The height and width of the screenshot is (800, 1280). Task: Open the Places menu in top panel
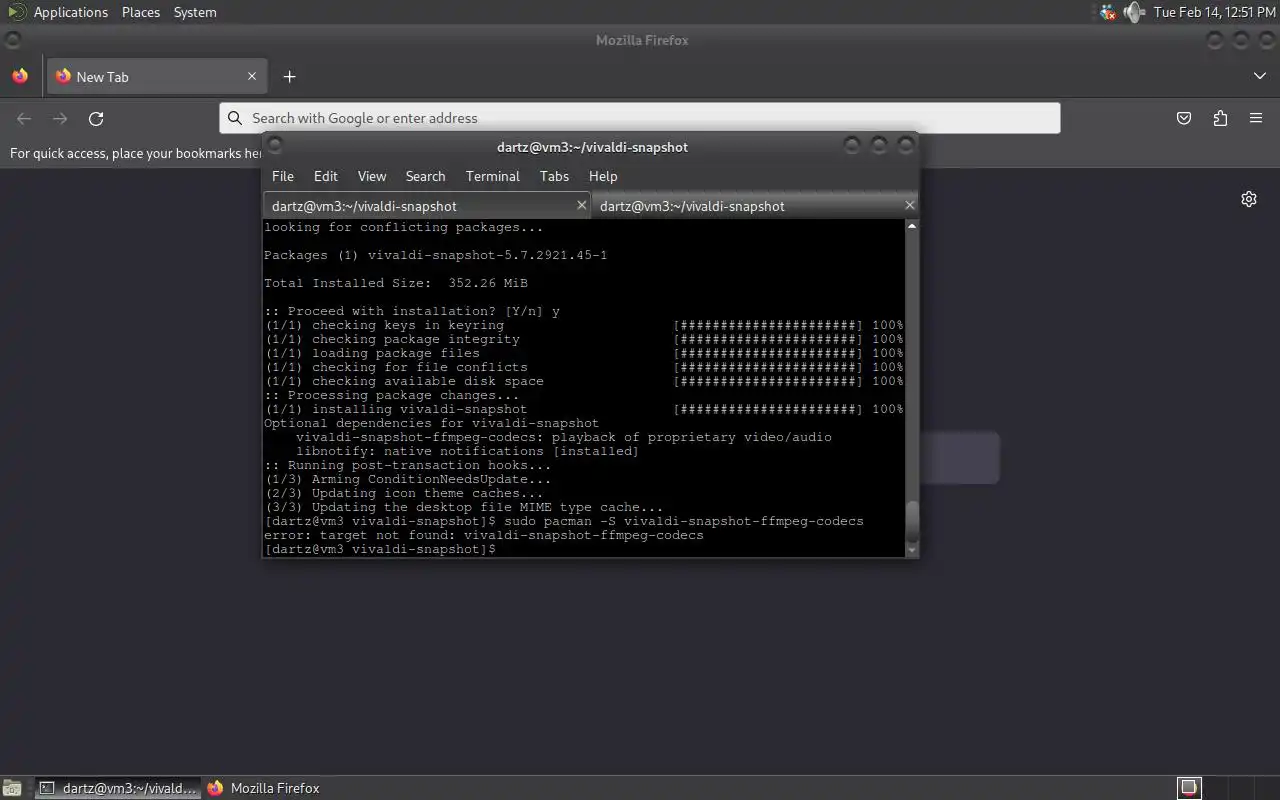pos(141,12)
